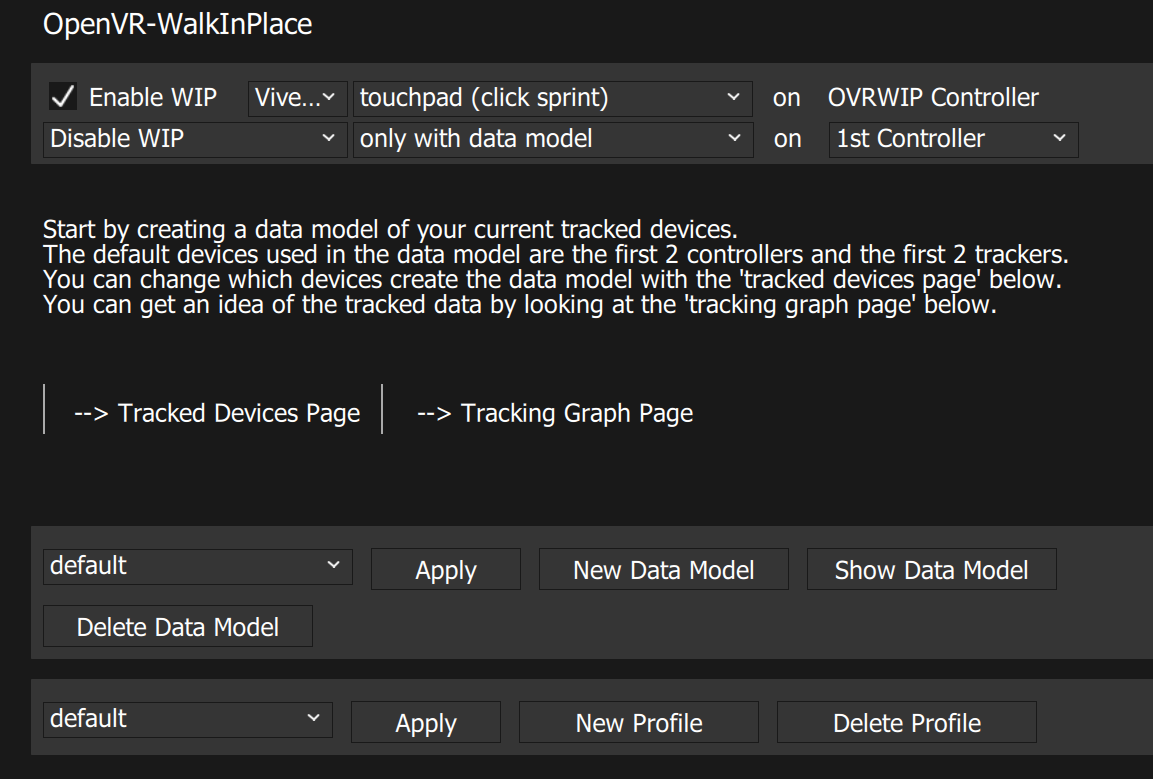Expand the Disable WIP dropdown
The width and height of the screenshot is (1153, 779).
coord(195,139)
